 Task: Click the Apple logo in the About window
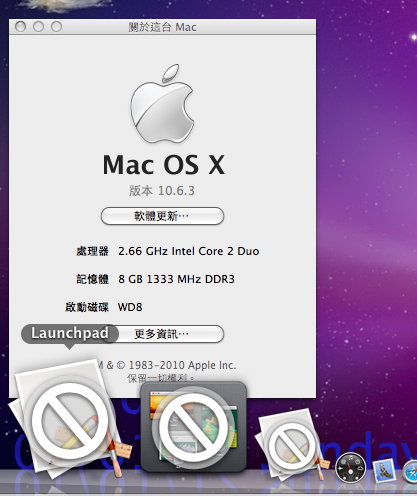162,104
